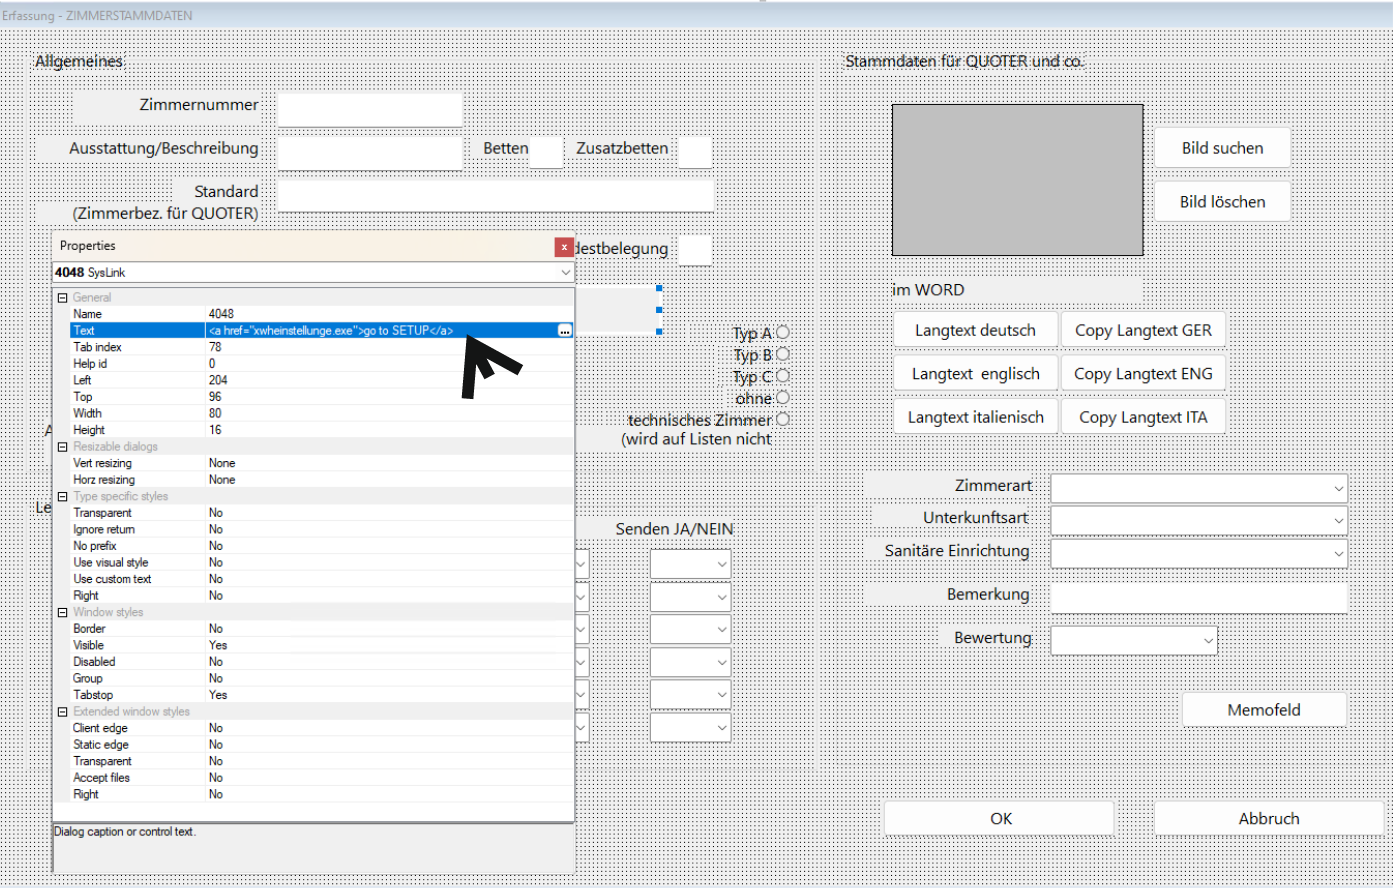Select the Ignore return property row
The width and height of the screenshot is (1394, 888).
pyautogui.click(x=314, y=529)
